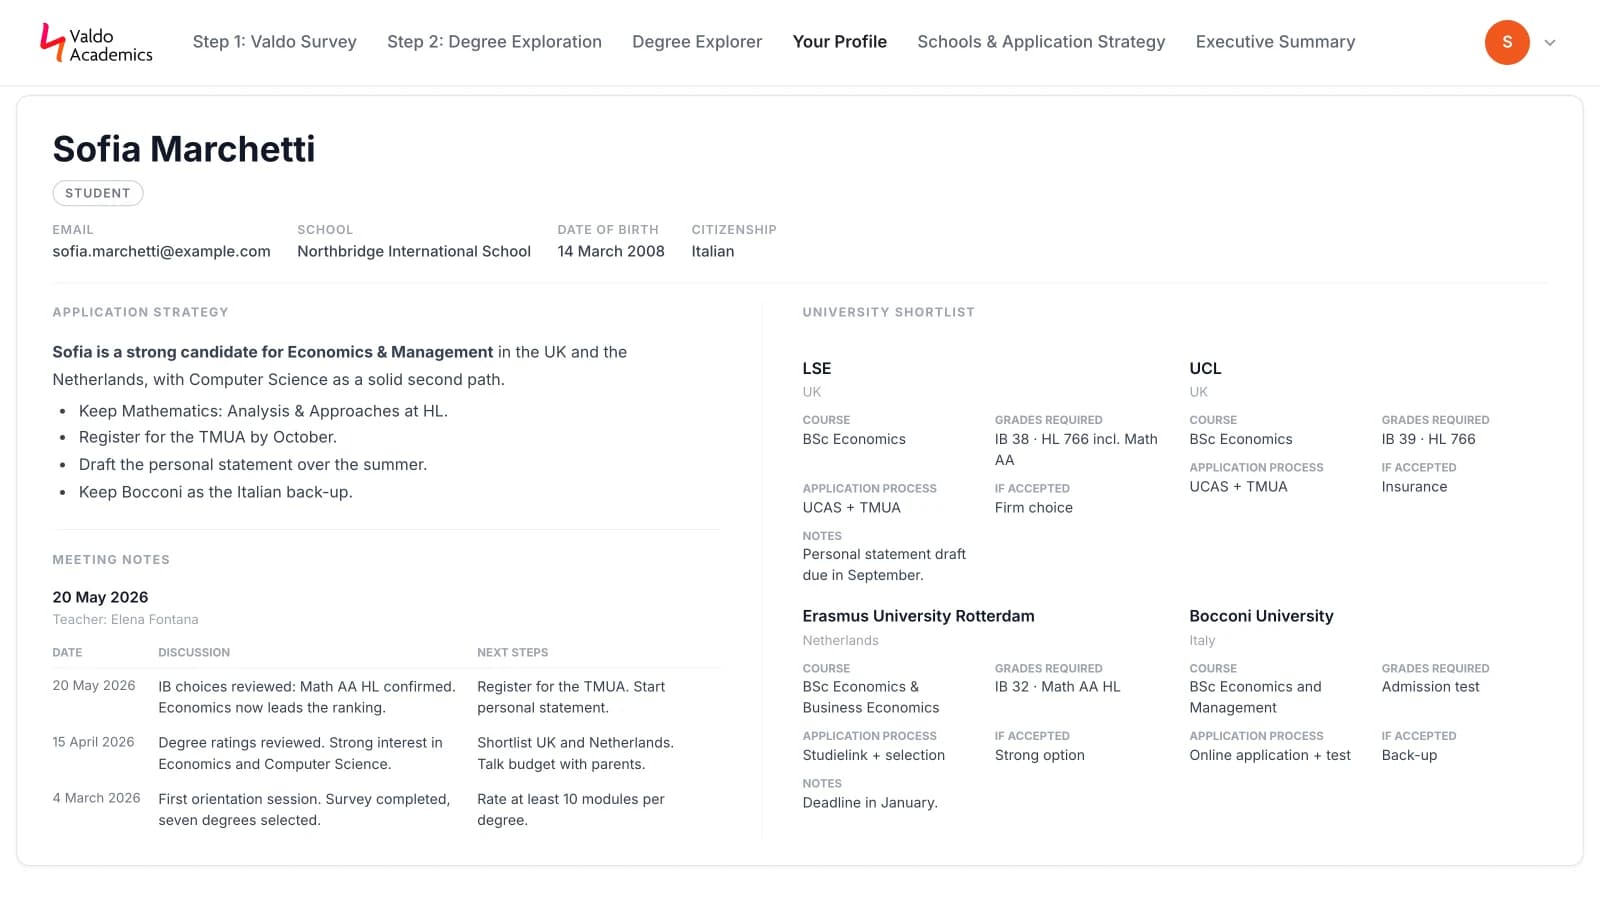Click Bocconi University heading
Viewport: 1600px width, 900px height.
[1262, 616]
